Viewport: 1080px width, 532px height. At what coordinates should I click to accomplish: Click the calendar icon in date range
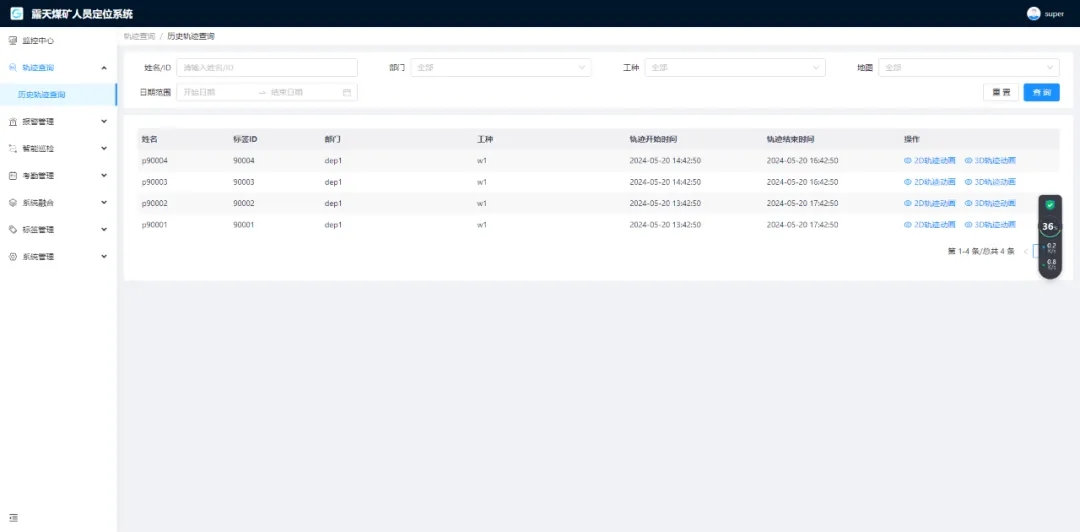tap(346, 92)
